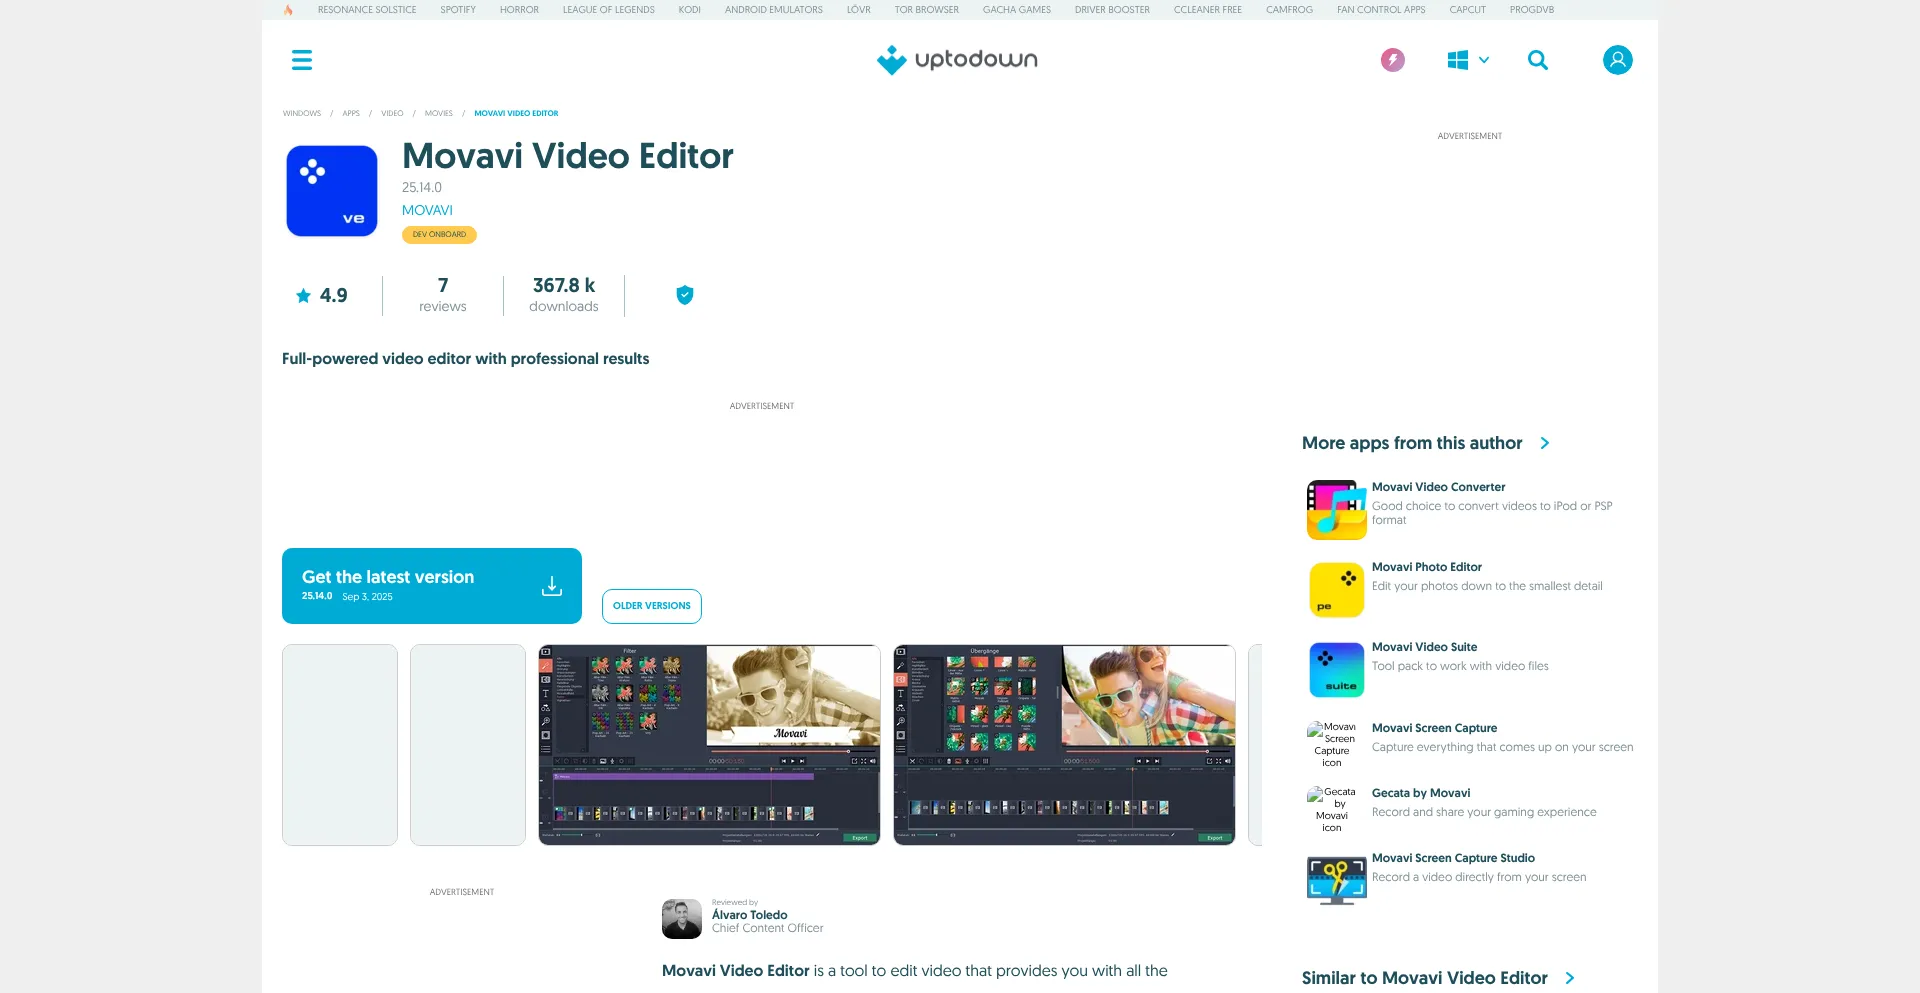Open the user profile icon
This screenshot has height=993, width=1920.
tap(1617, 60)
